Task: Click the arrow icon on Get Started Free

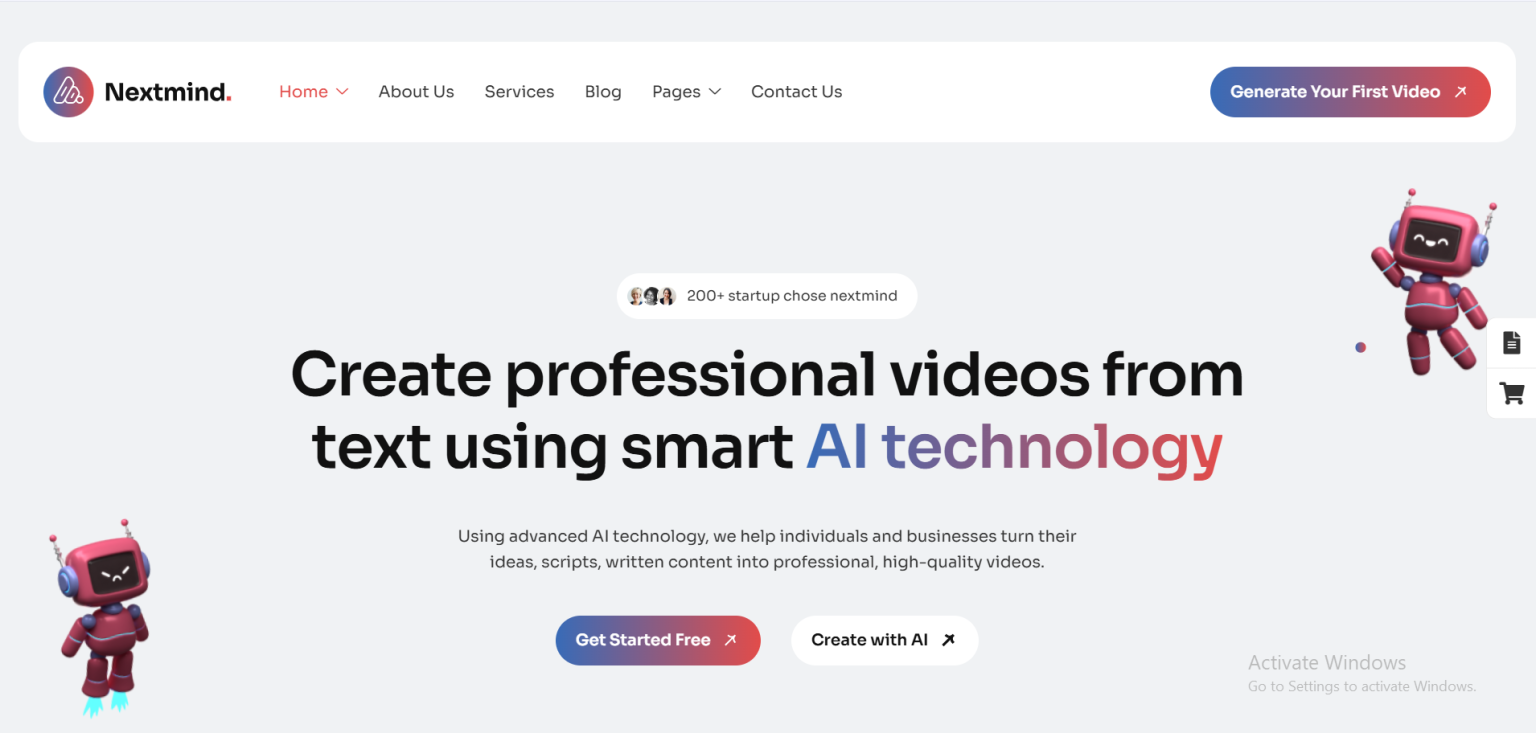Action: point(730,640)
